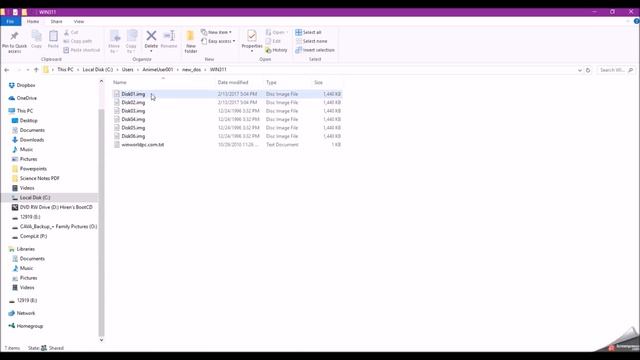The height and width of the screenshot is (360, 640).
Task: Select file Disk02.img
Action: [133, 102]
